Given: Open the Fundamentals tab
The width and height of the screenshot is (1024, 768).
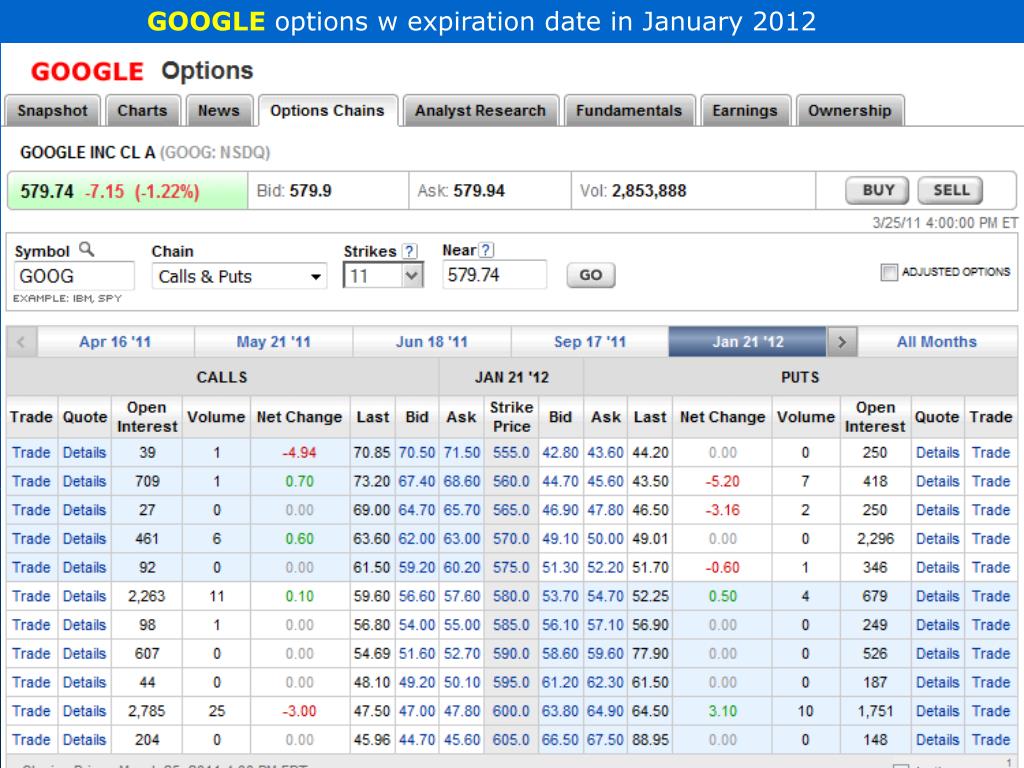Looking at the screenshot, I should tap(629, 110).
